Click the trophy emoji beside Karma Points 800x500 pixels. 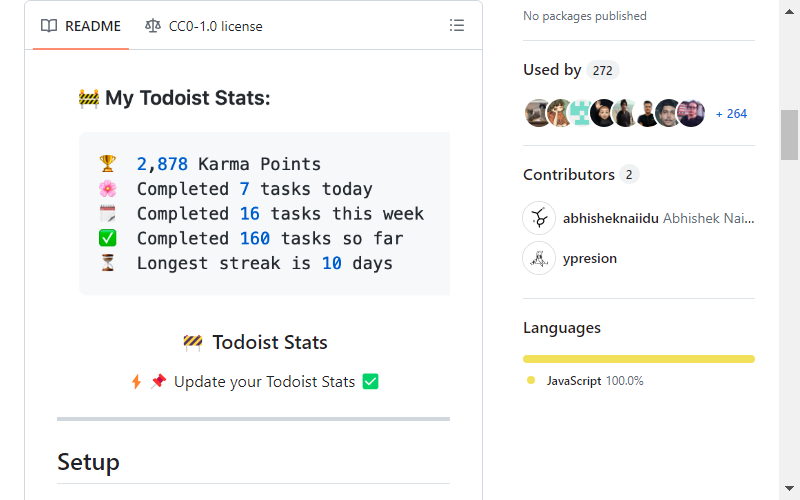(108, 164)
